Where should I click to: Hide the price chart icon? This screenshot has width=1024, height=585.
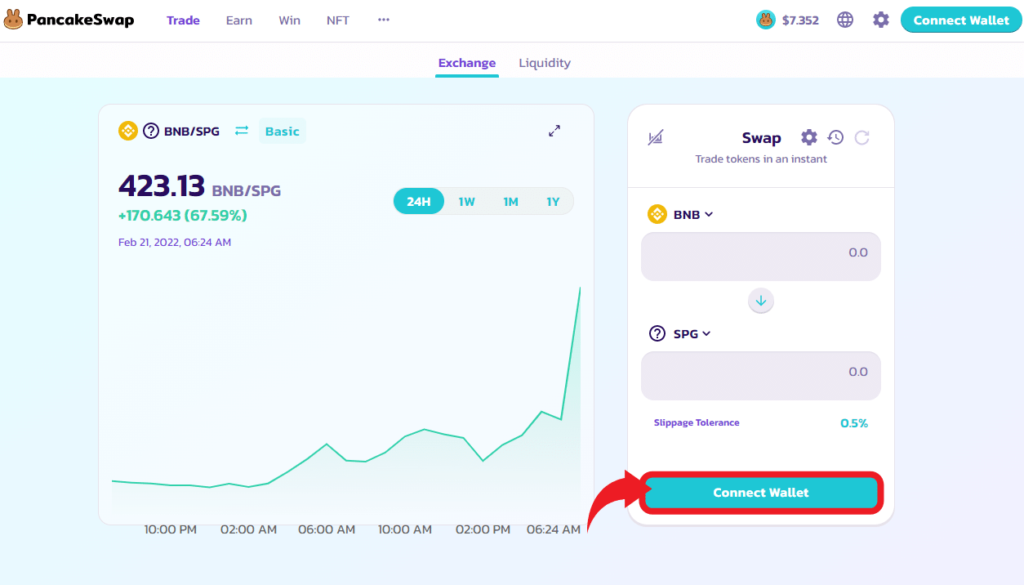(x=656, y=137)
